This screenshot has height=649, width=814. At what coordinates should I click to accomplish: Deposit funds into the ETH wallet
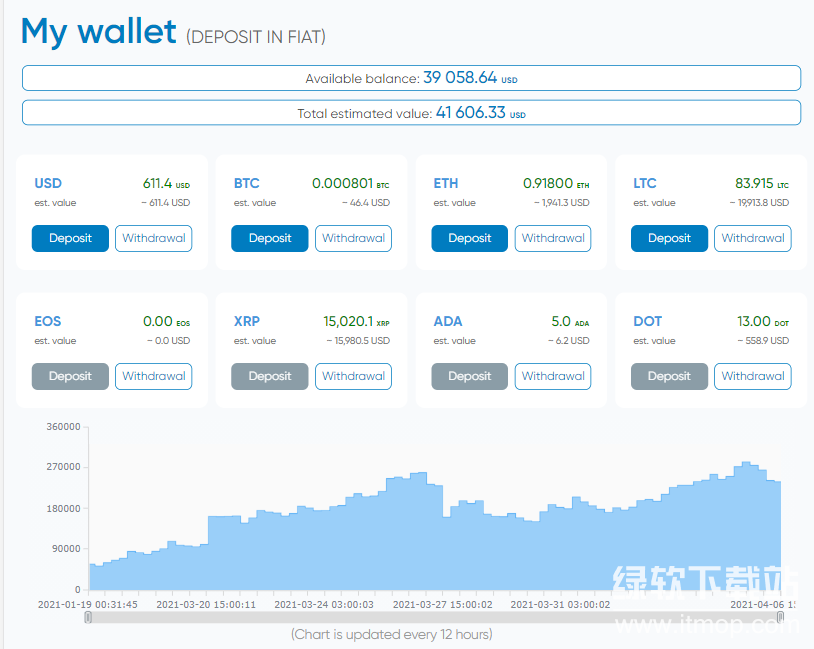469,238
